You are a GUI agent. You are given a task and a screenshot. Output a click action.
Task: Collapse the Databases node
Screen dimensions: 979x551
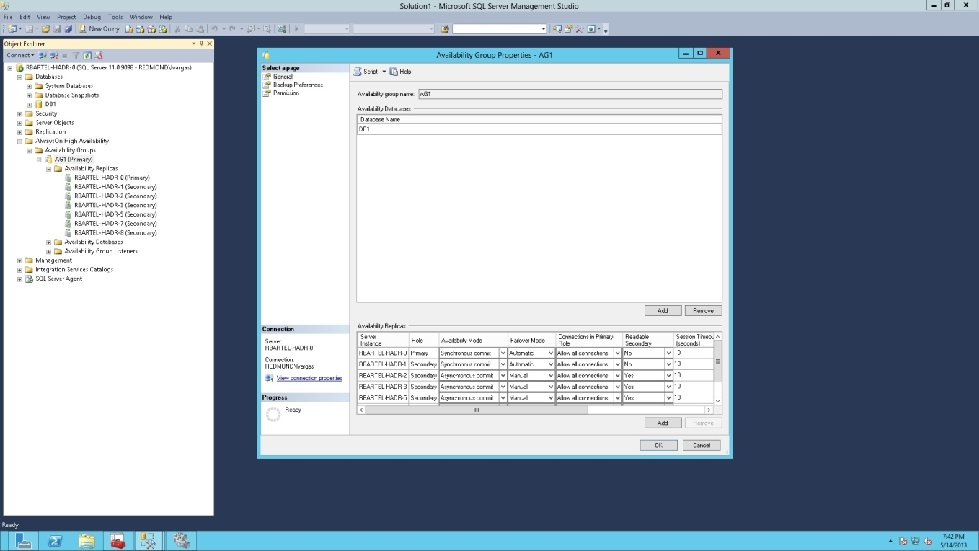click(x=19, y=77)
